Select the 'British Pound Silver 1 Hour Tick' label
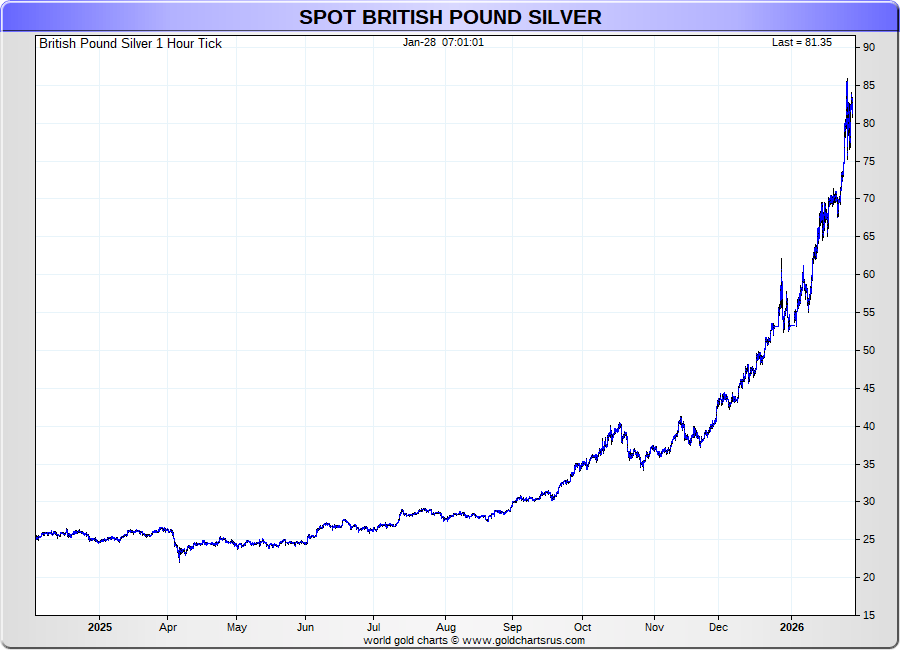This screenshot has height=650, width=900. click(x=130, y=44)
